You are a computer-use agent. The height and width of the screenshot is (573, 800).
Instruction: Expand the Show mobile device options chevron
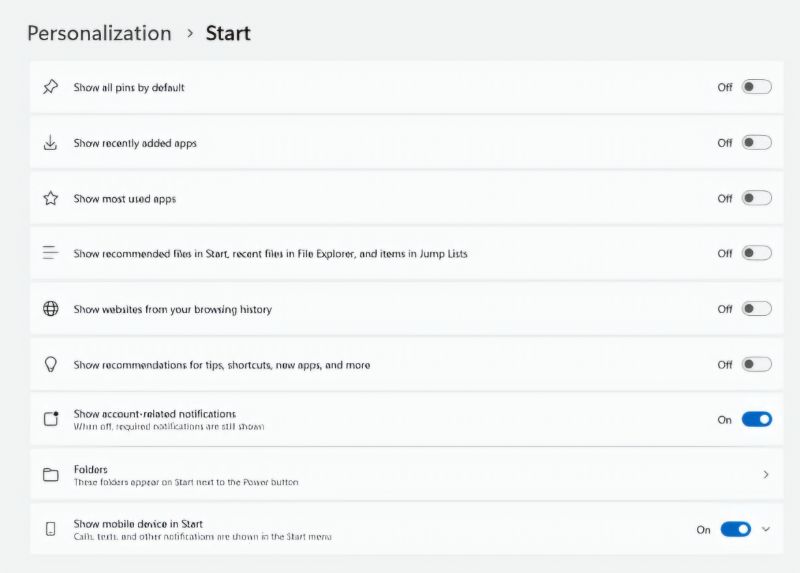pos(766,529)
